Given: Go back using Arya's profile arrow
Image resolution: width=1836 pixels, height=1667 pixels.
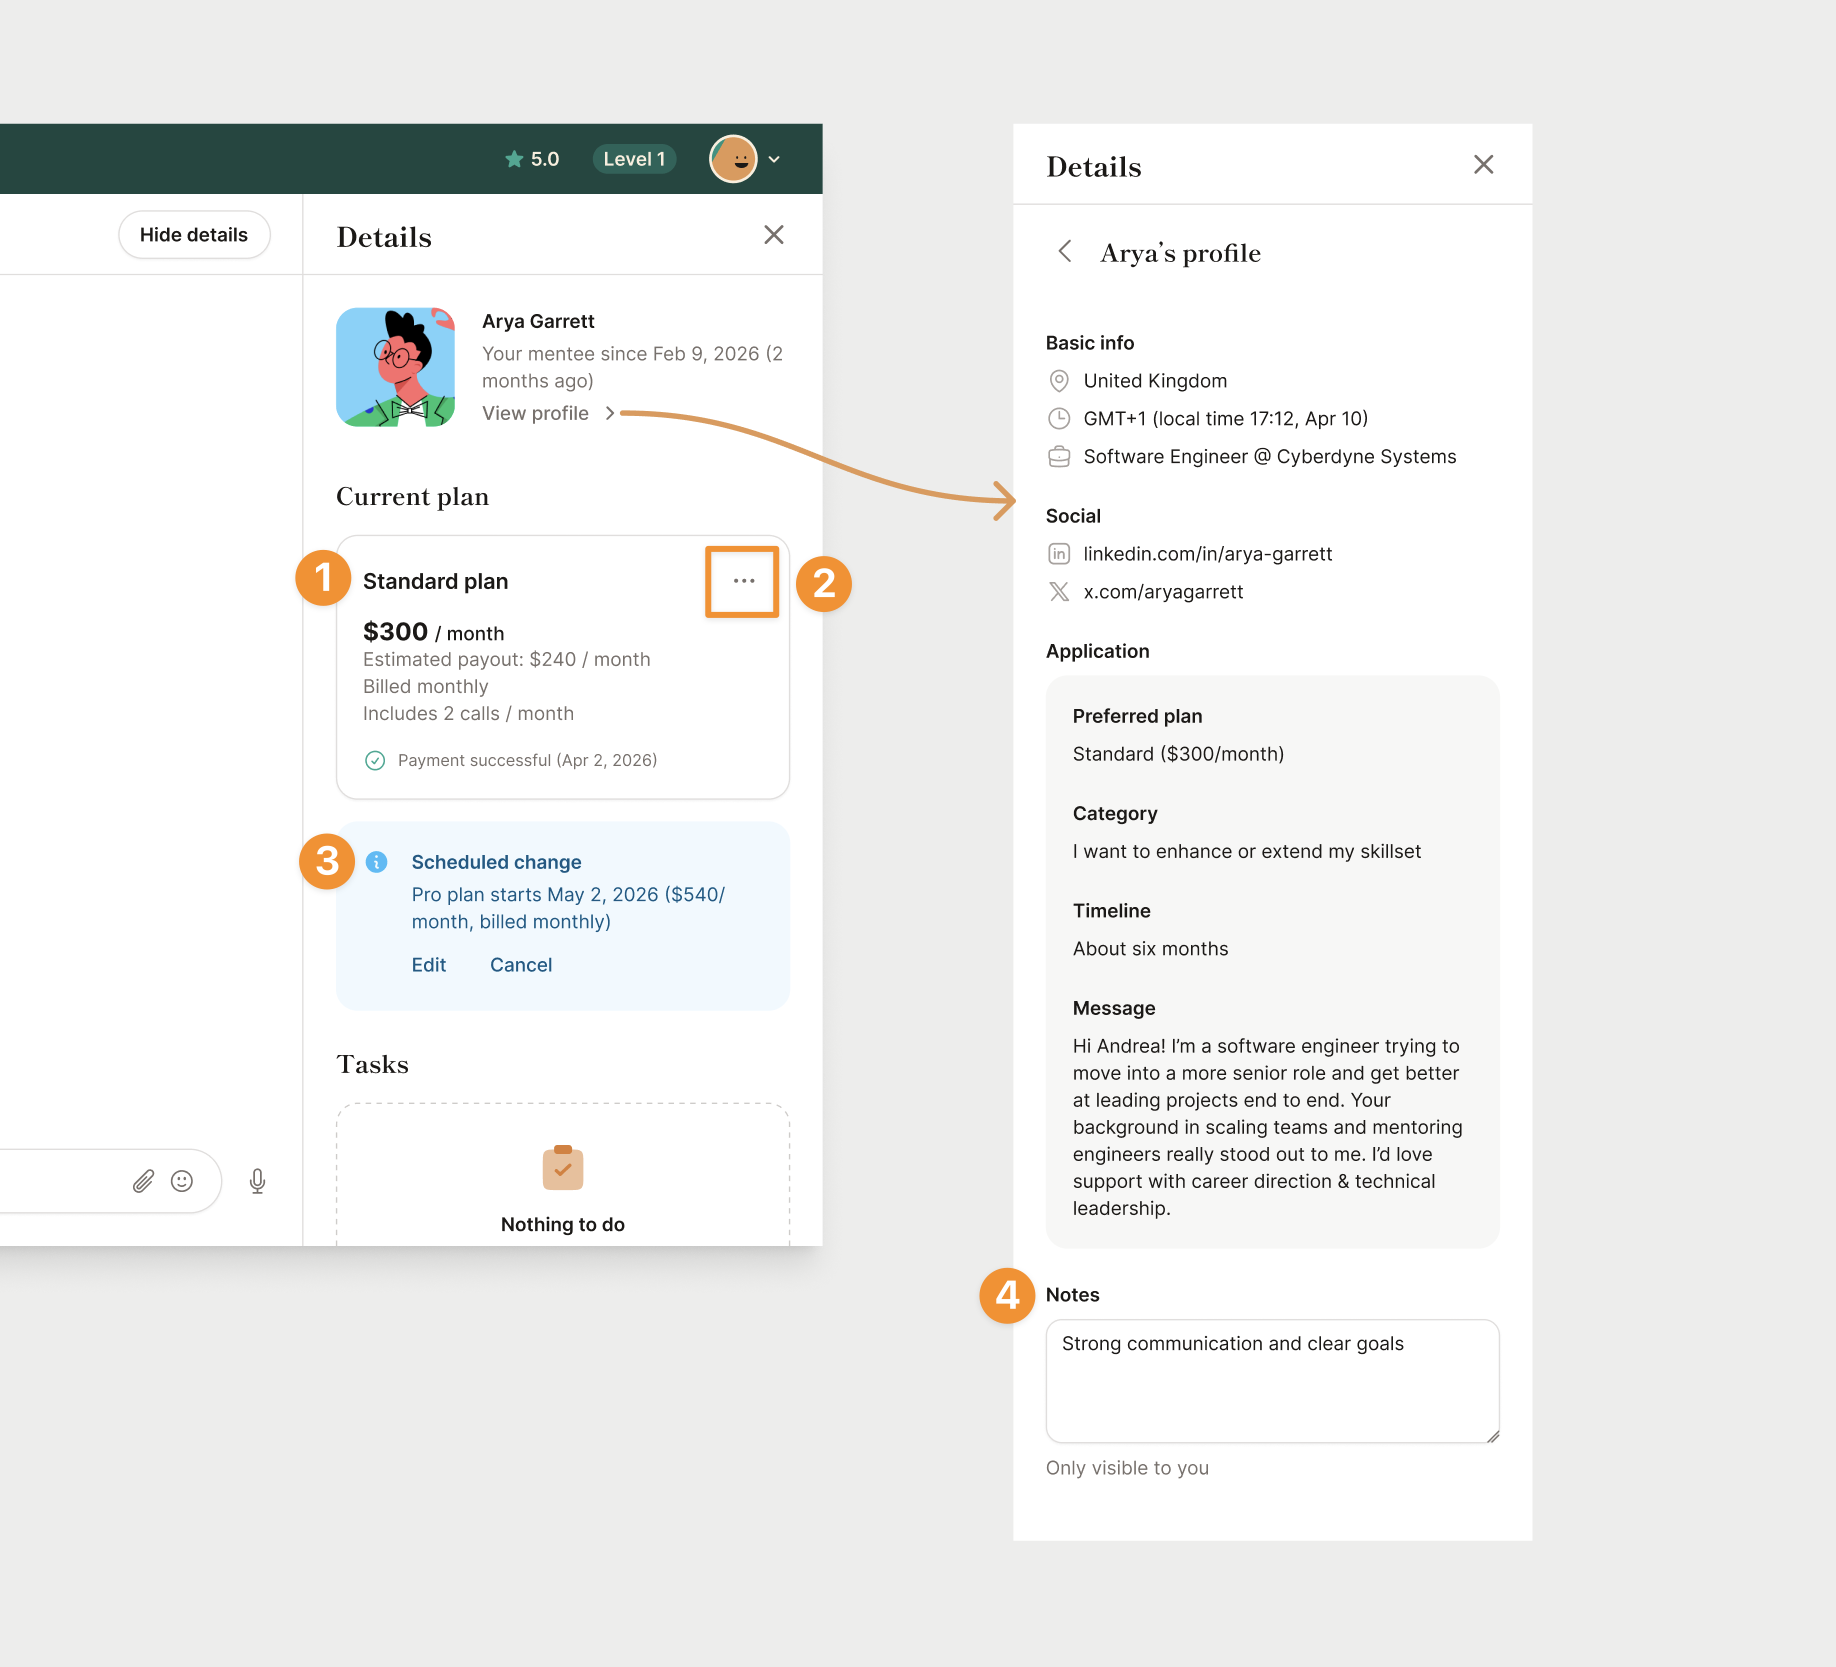Looking at the screenshot, I should tap(1065, 251).
